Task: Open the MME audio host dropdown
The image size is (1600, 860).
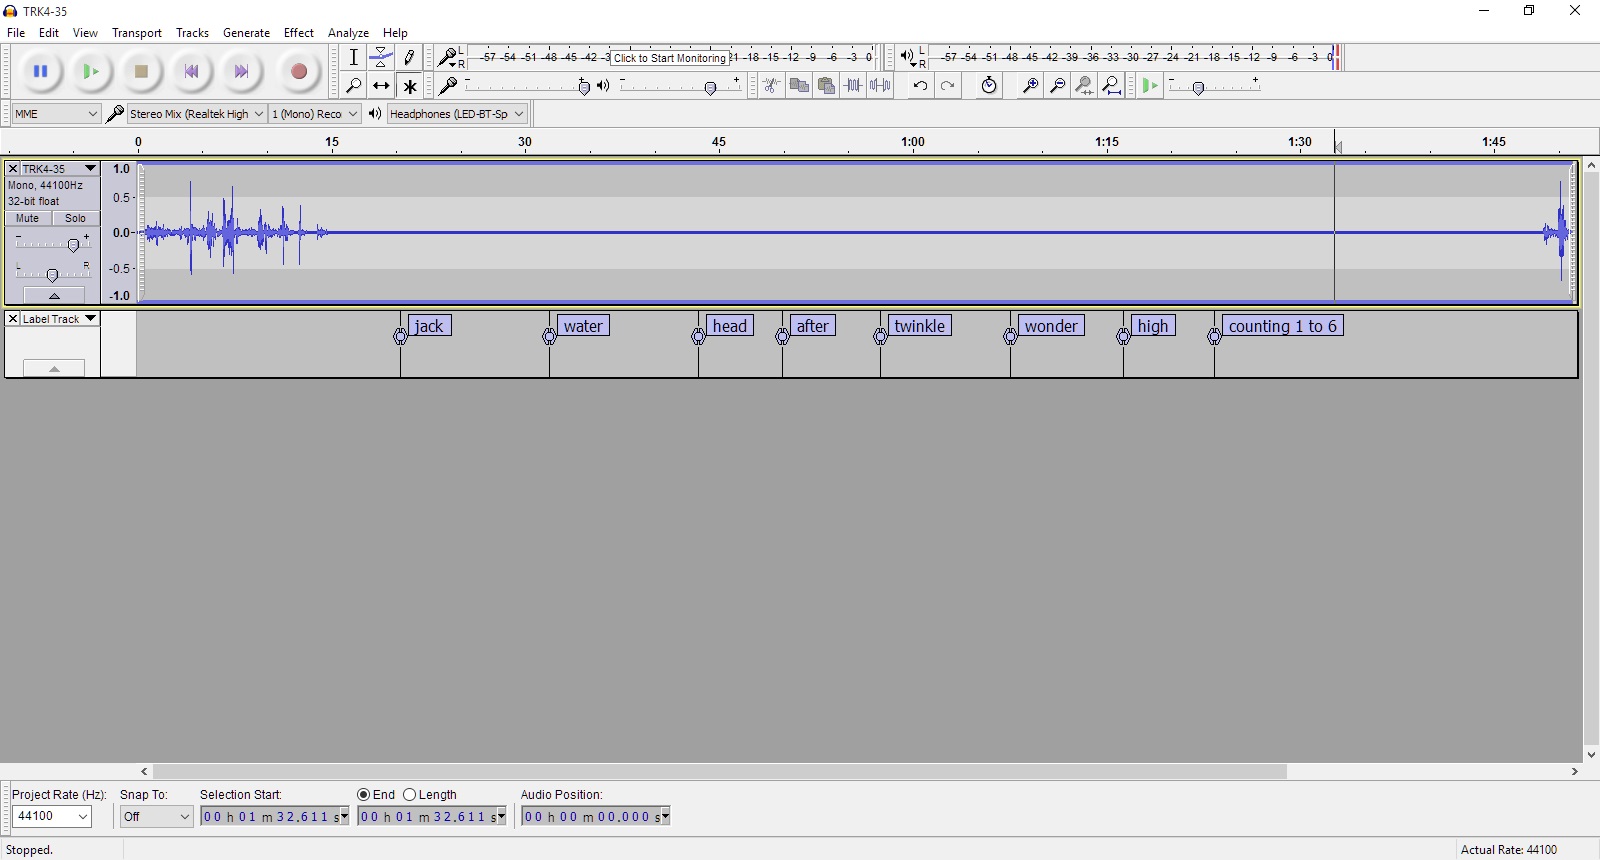Action: 56,114
